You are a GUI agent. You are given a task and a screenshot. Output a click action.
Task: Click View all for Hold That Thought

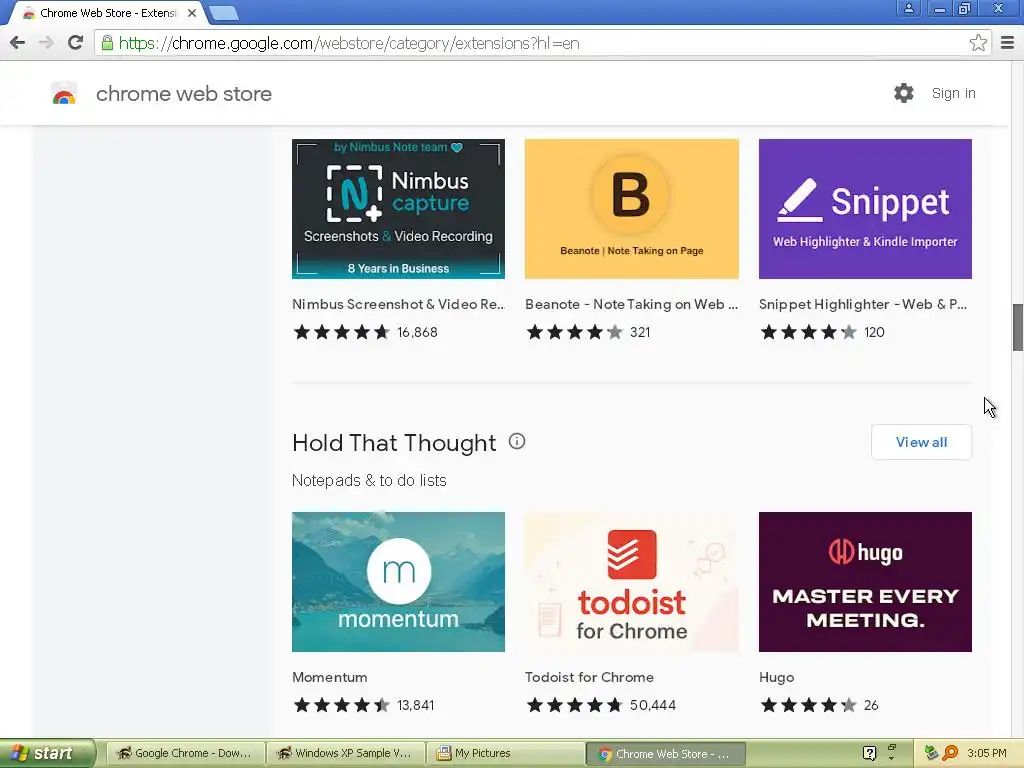point(921,442)
